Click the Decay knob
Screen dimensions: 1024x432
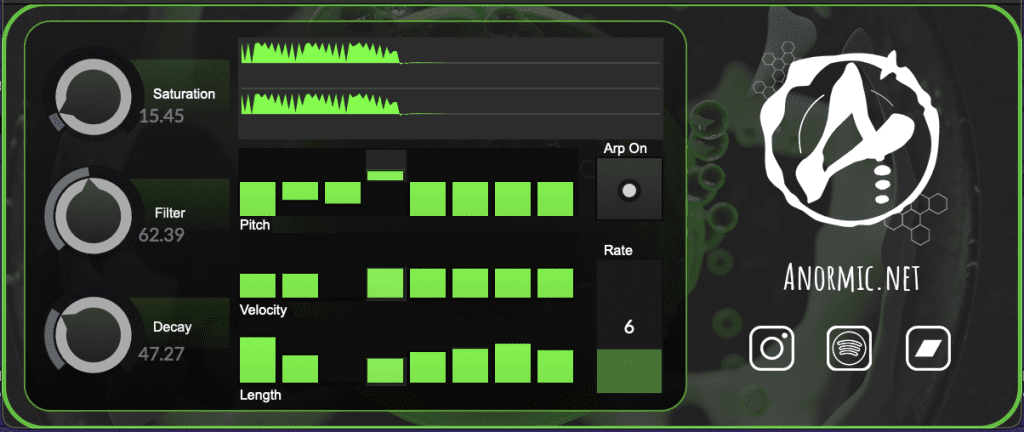[93, 335]
